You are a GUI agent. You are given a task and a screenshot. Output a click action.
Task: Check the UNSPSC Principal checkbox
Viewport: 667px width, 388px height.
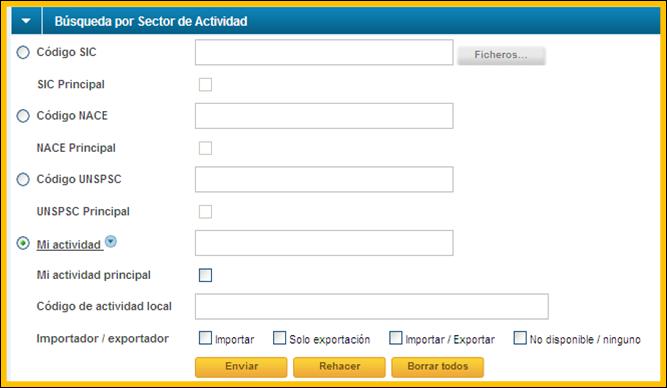pyautogui.click(x=205, y=211)
